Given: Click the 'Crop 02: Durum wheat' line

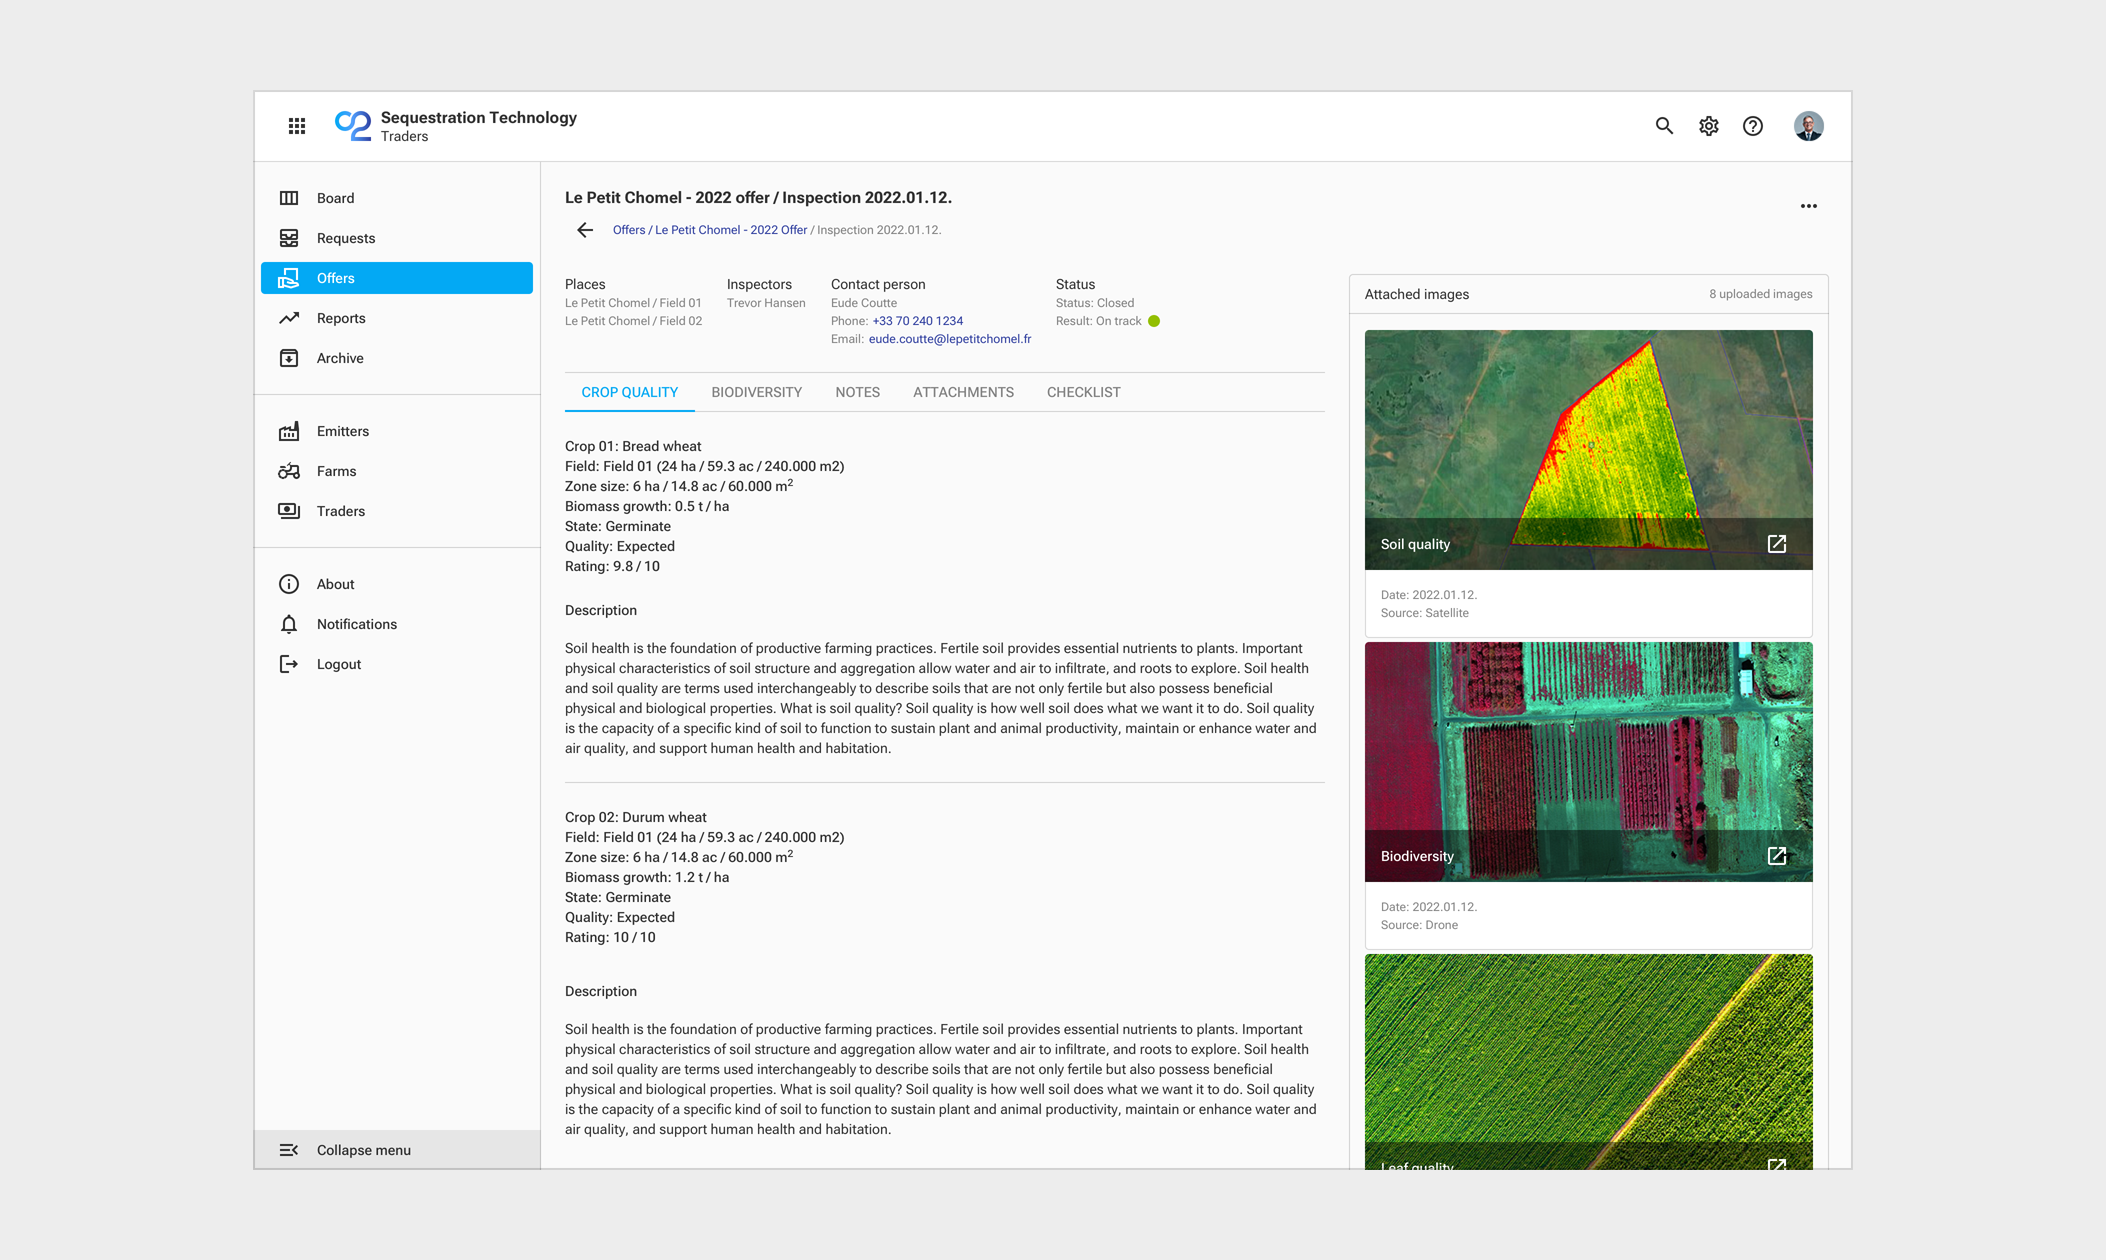Looking at the screenshot, I should point(636,817).
